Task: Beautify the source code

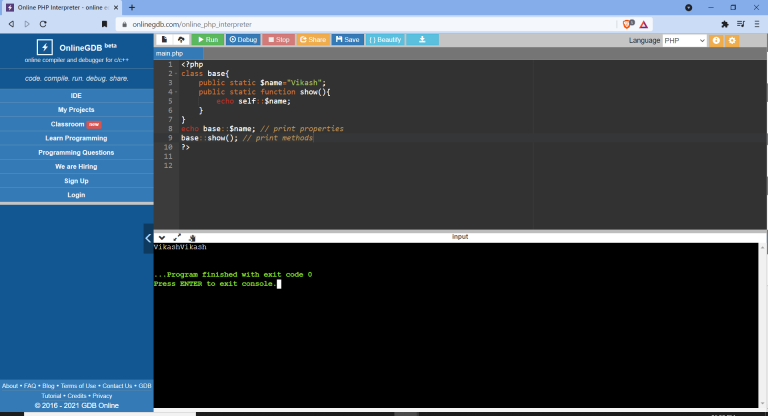Action: click(x=385, y=40)
